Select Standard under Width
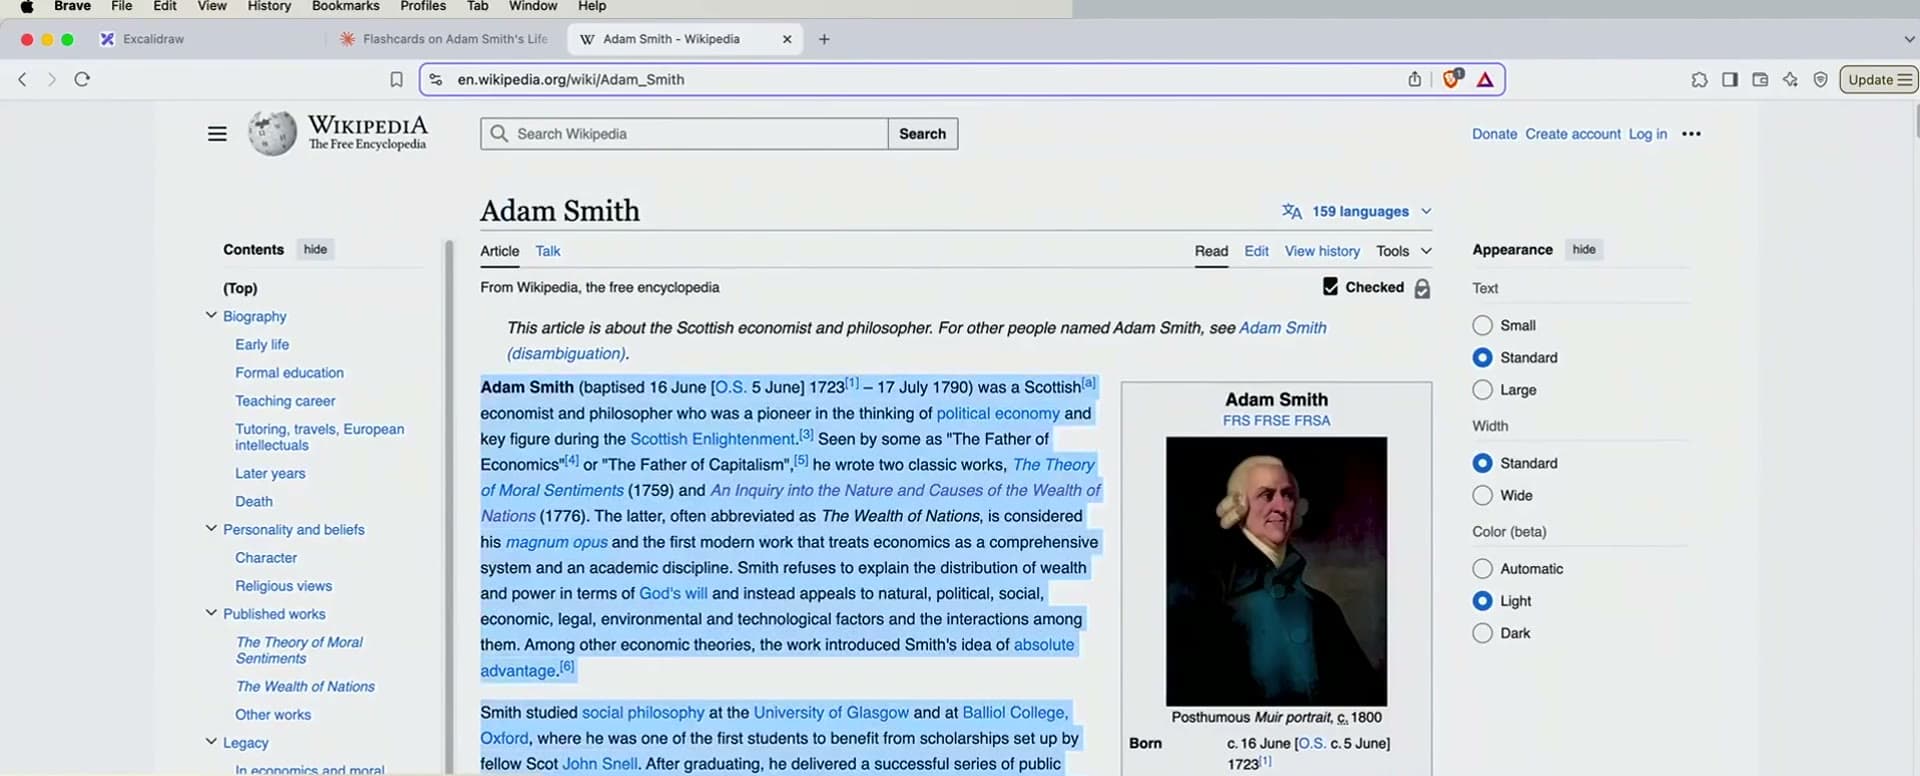The width and height of the screenshot is (1920, 776). [x=1482, y=464]
